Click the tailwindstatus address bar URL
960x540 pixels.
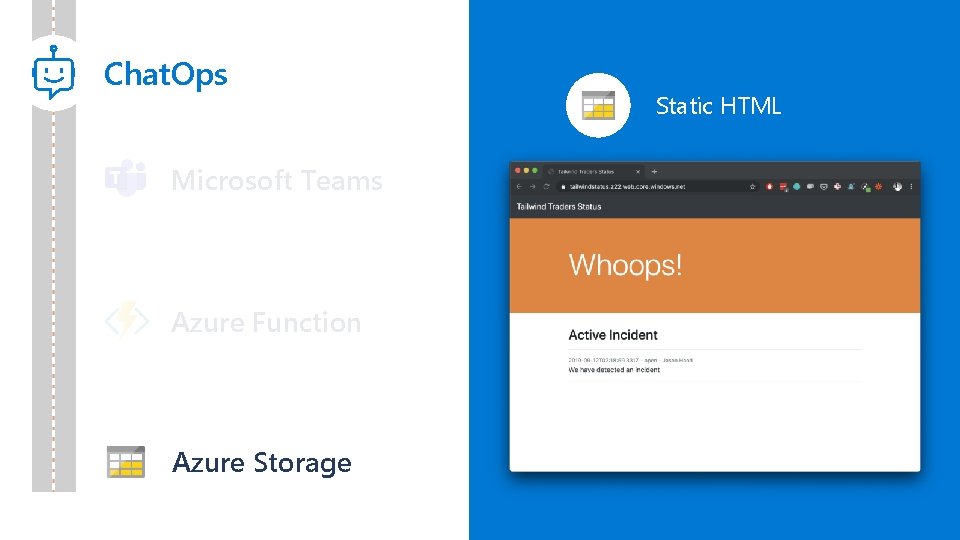click(628, 187)
